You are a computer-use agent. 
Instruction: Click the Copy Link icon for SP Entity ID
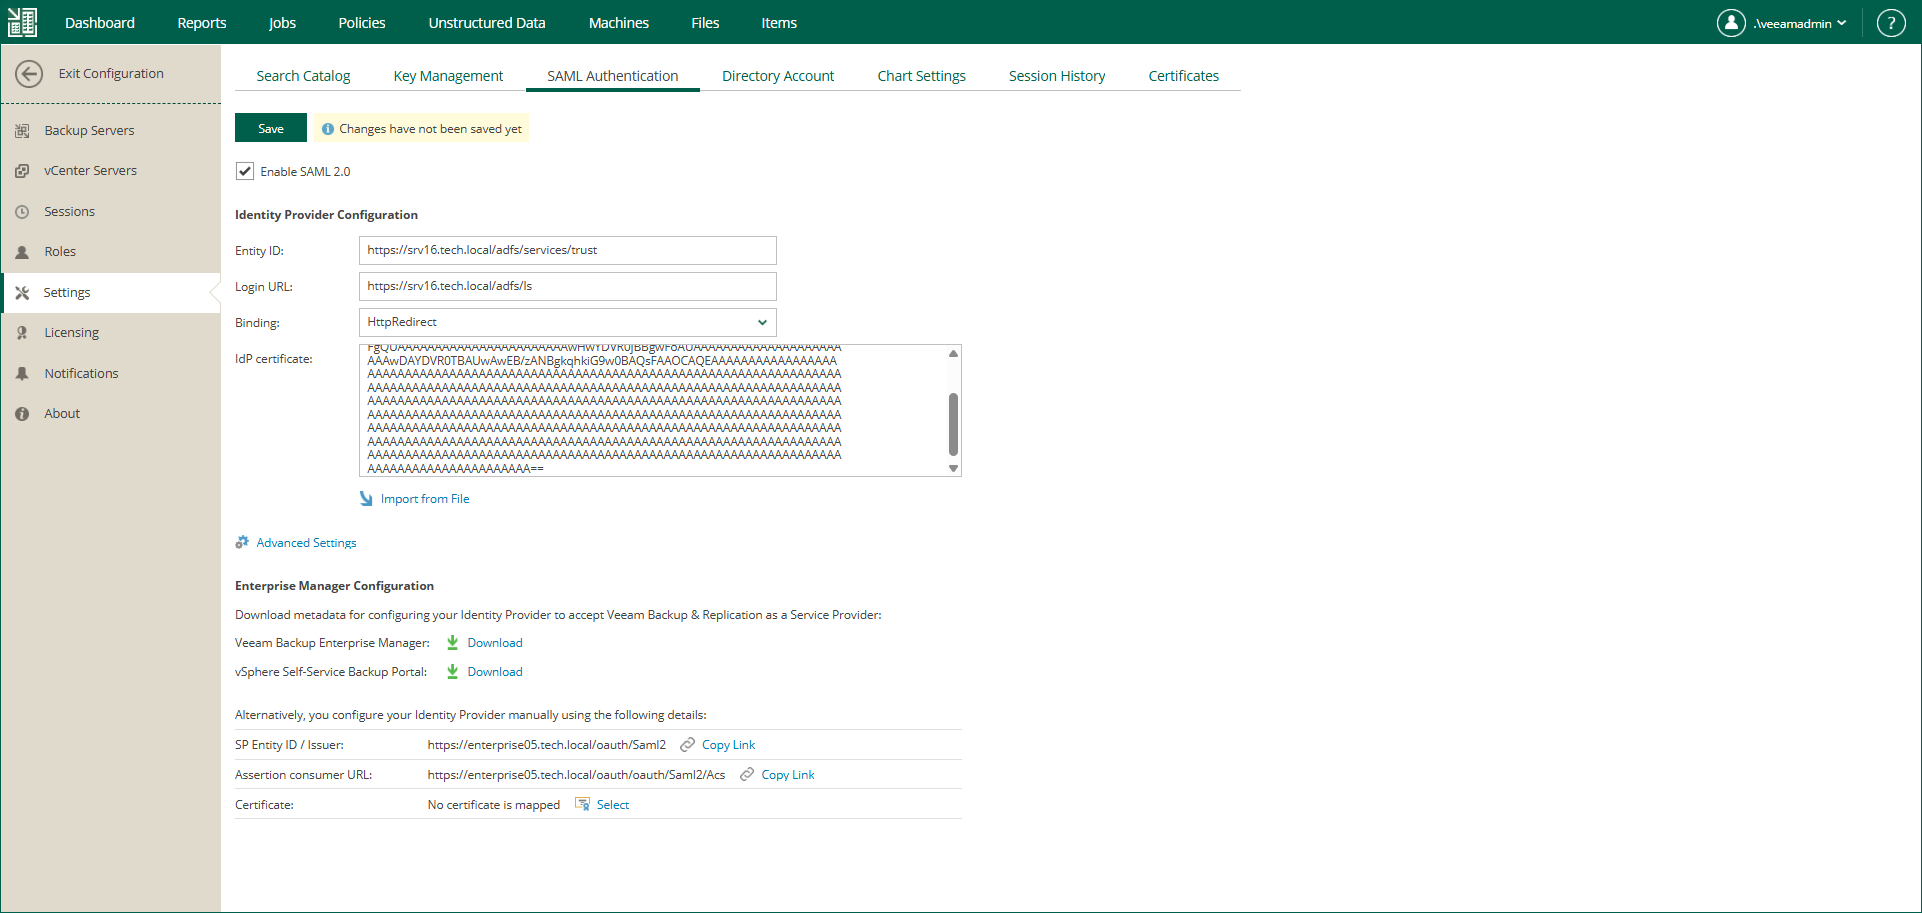click(x=688, y=745)
